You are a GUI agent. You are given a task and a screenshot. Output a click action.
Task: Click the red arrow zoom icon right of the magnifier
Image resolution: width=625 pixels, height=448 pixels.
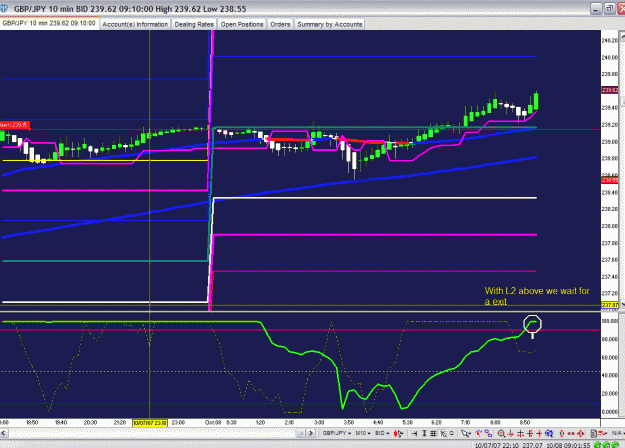511,433
